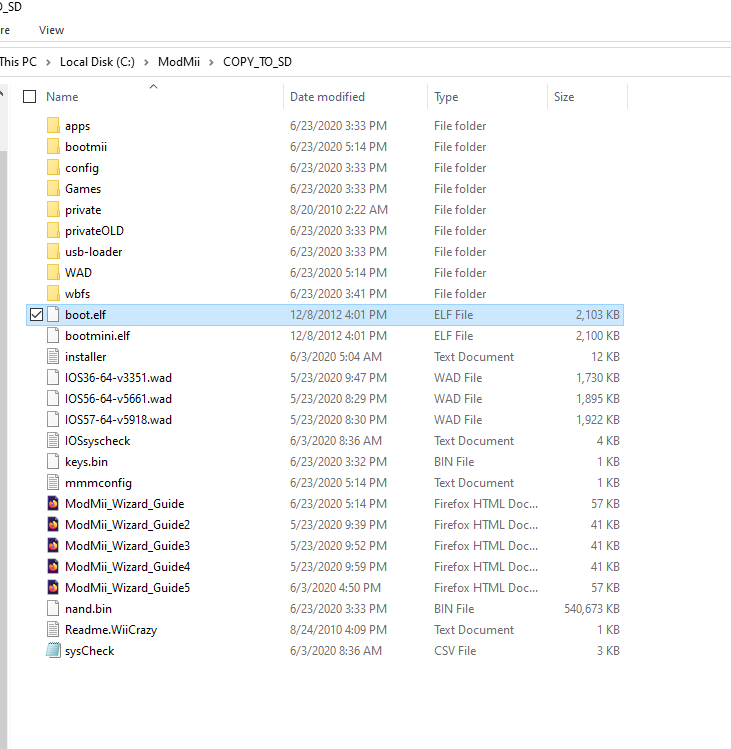Click the privateOLD folder icon
The image size is (731, 749).
pyautogui.click(x=54, y=231)
